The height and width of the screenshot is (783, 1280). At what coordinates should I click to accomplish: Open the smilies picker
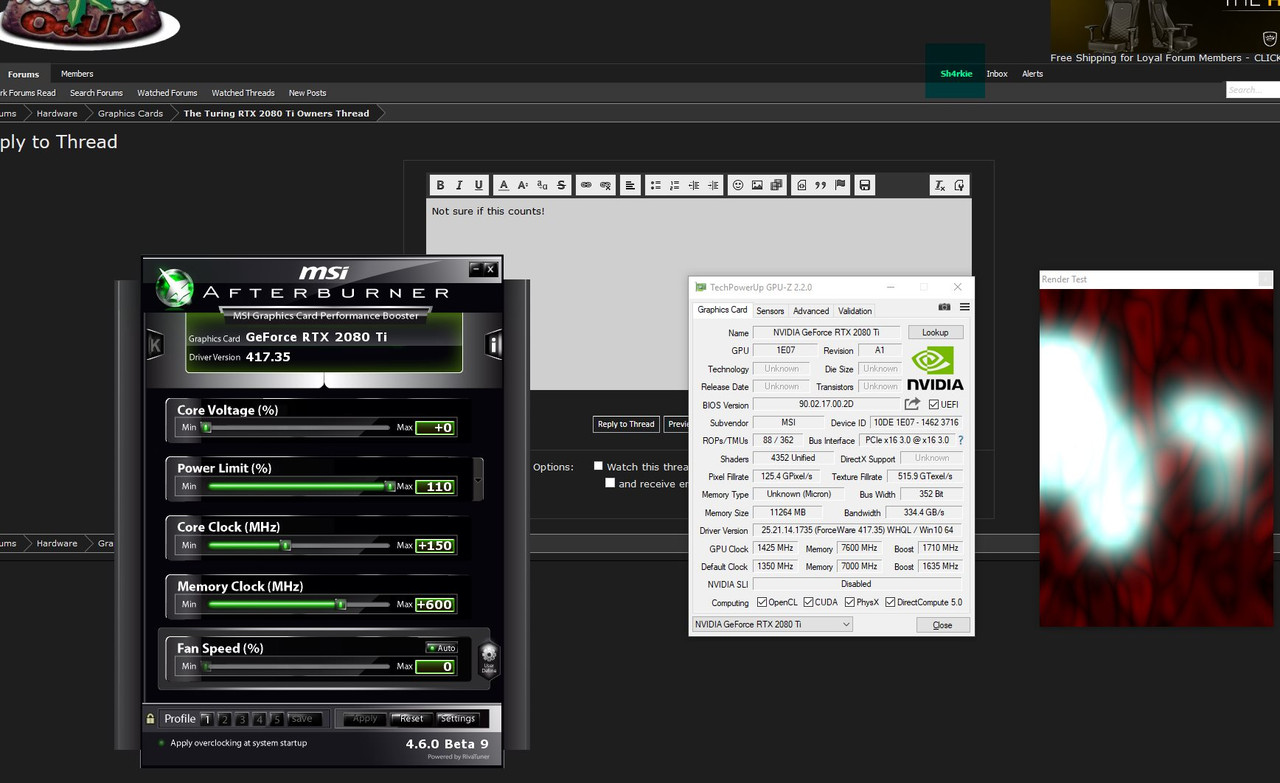point(738,185)
